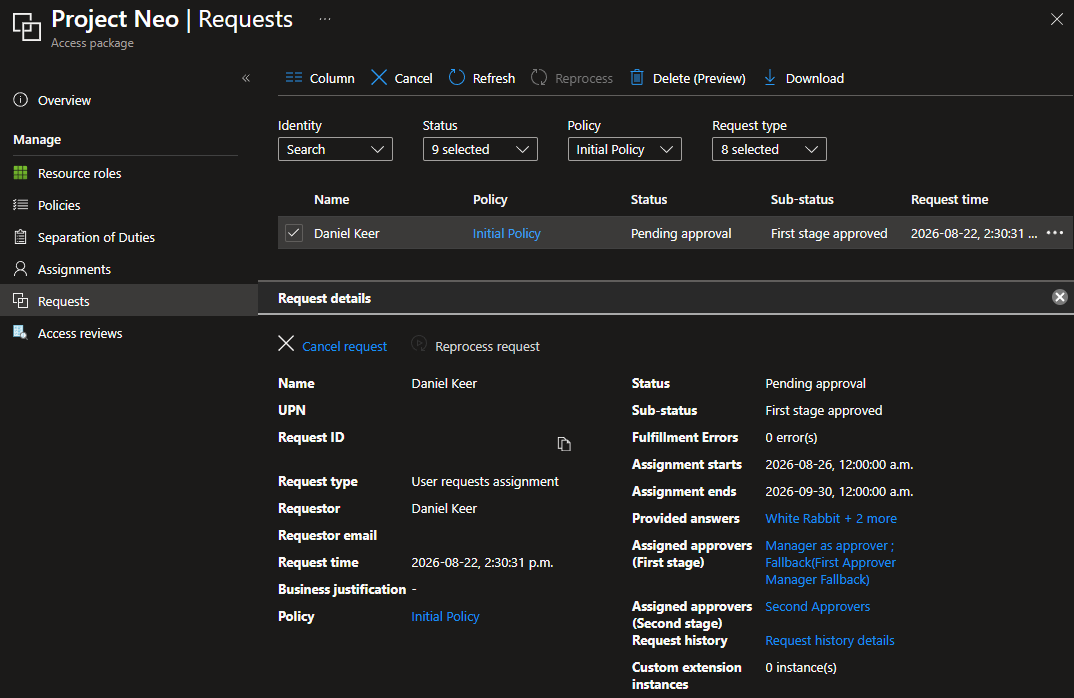The height and width of the screenshot is (698, 1074).
Task: Open Policies menu item
Action: (x=59, y=205)
